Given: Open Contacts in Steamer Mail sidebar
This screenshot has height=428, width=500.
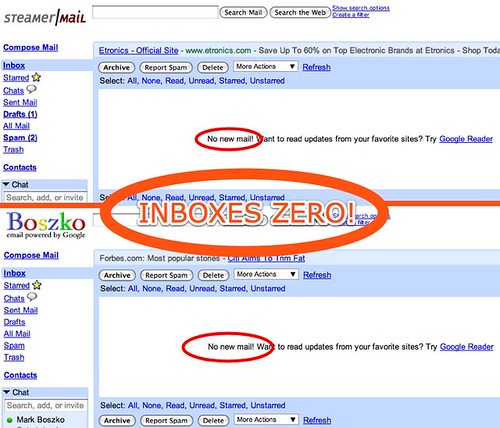Looking at the screenshot, I should coord(20,167).
